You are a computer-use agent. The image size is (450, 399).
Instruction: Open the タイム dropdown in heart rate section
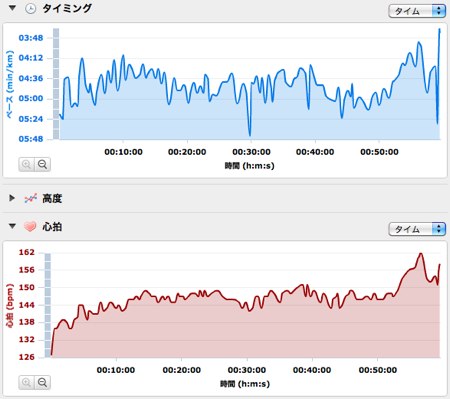tap(417, 229)
